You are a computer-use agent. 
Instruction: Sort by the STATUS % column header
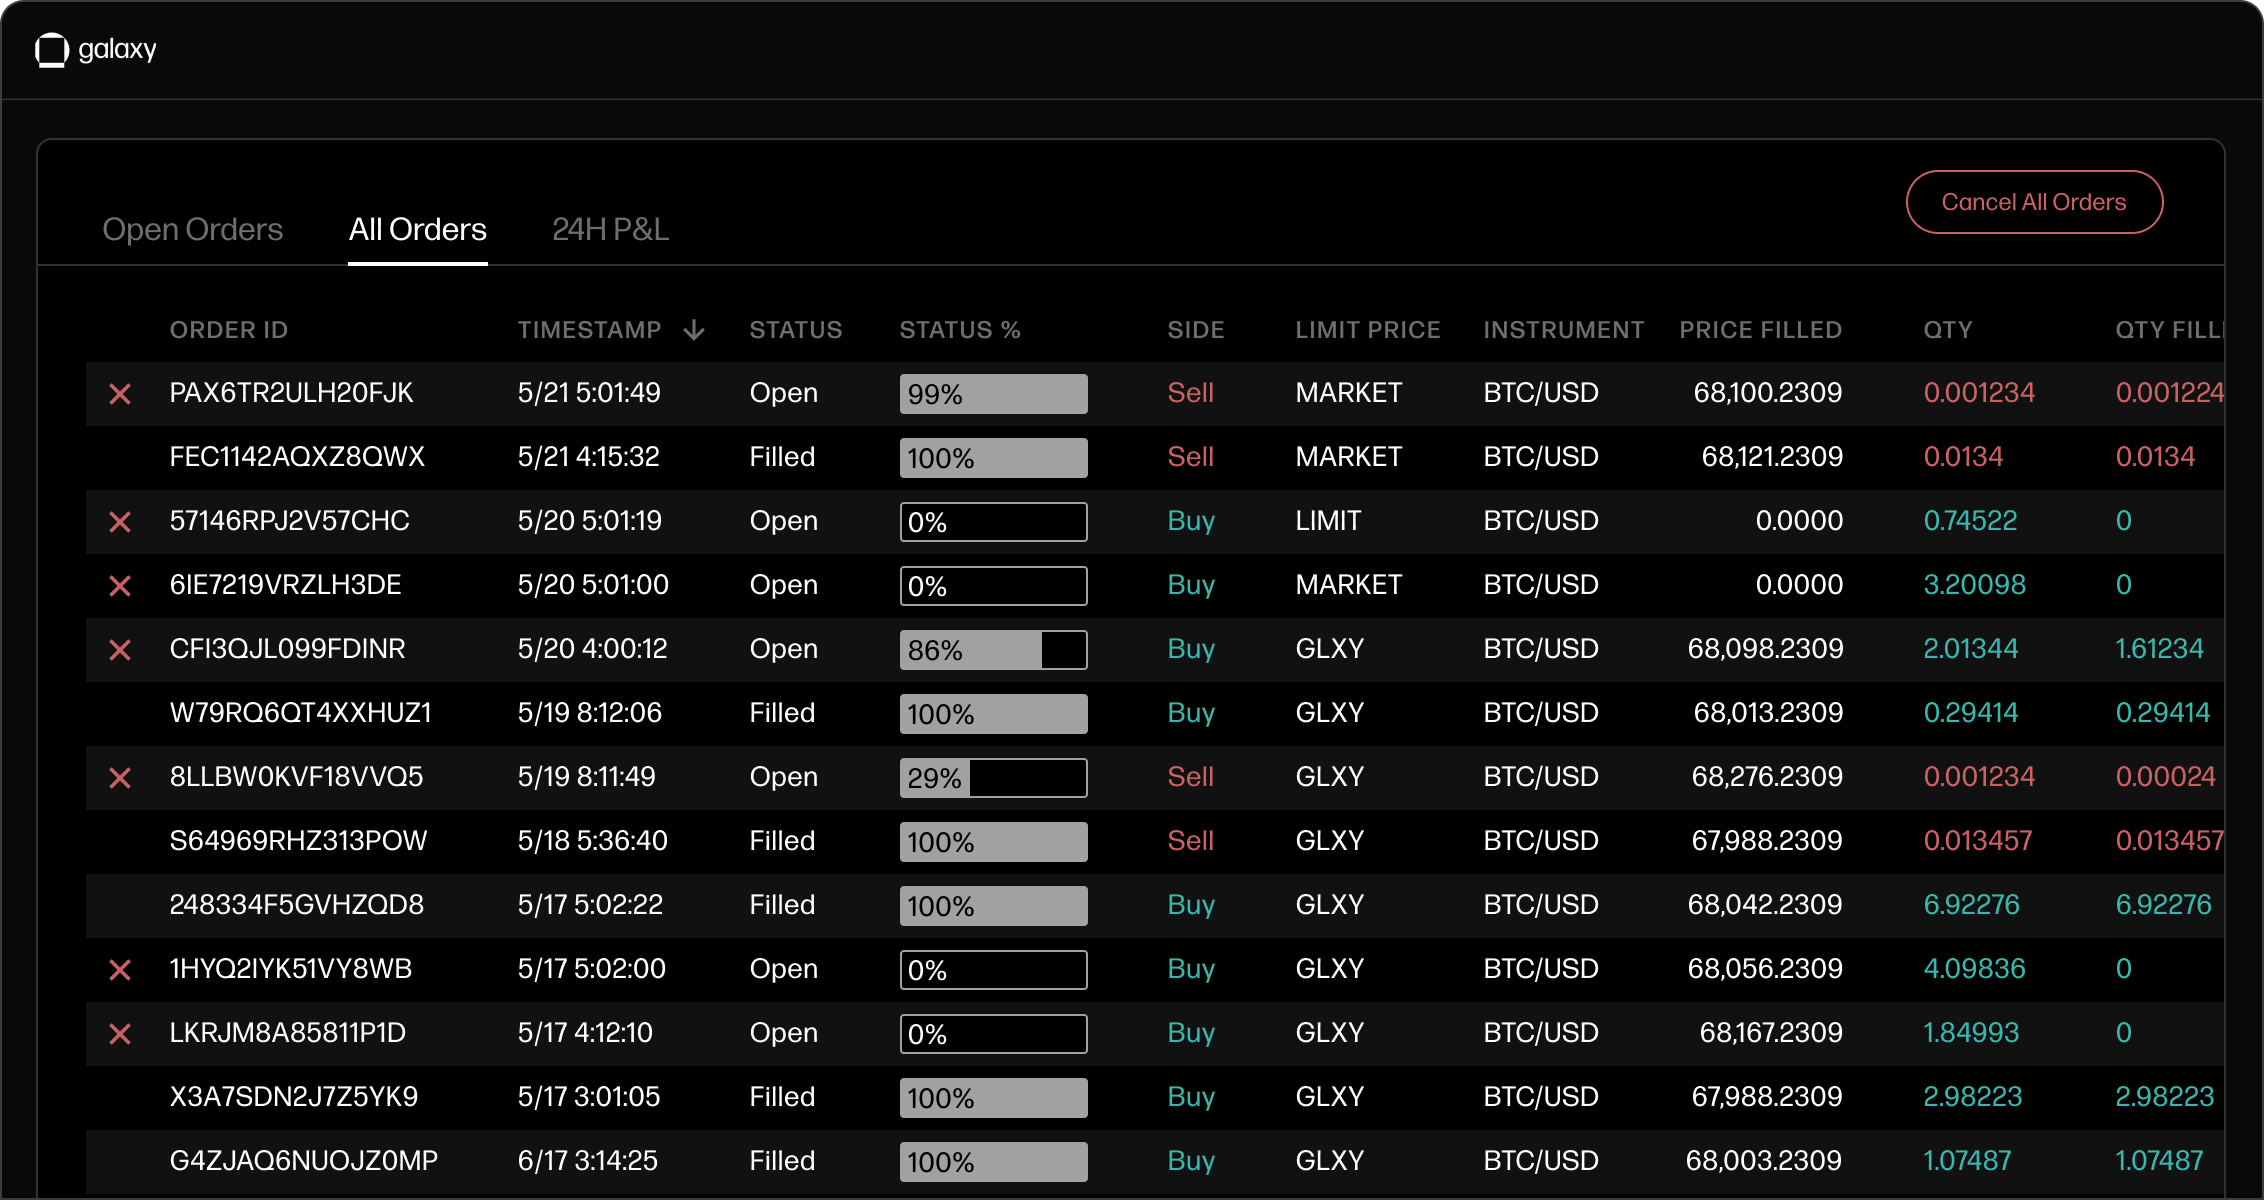pos(960,330)
